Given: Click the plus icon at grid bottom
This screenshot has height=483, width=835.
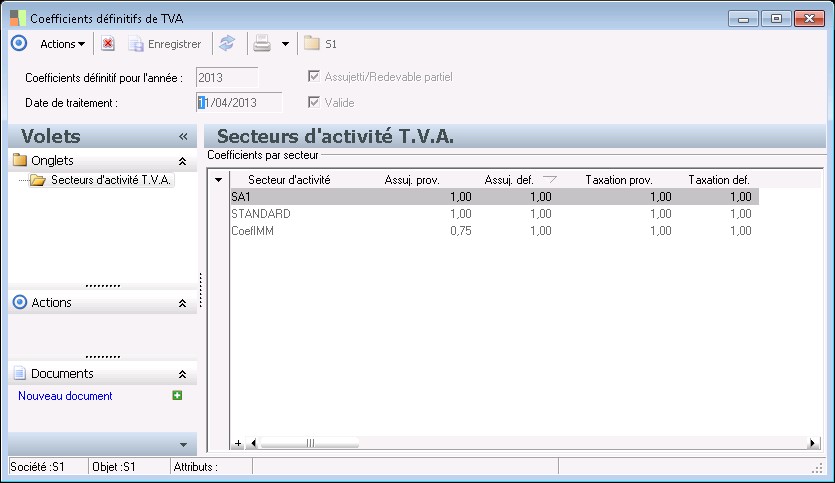Looking at the screenshot, I should (x=238, y=443).
